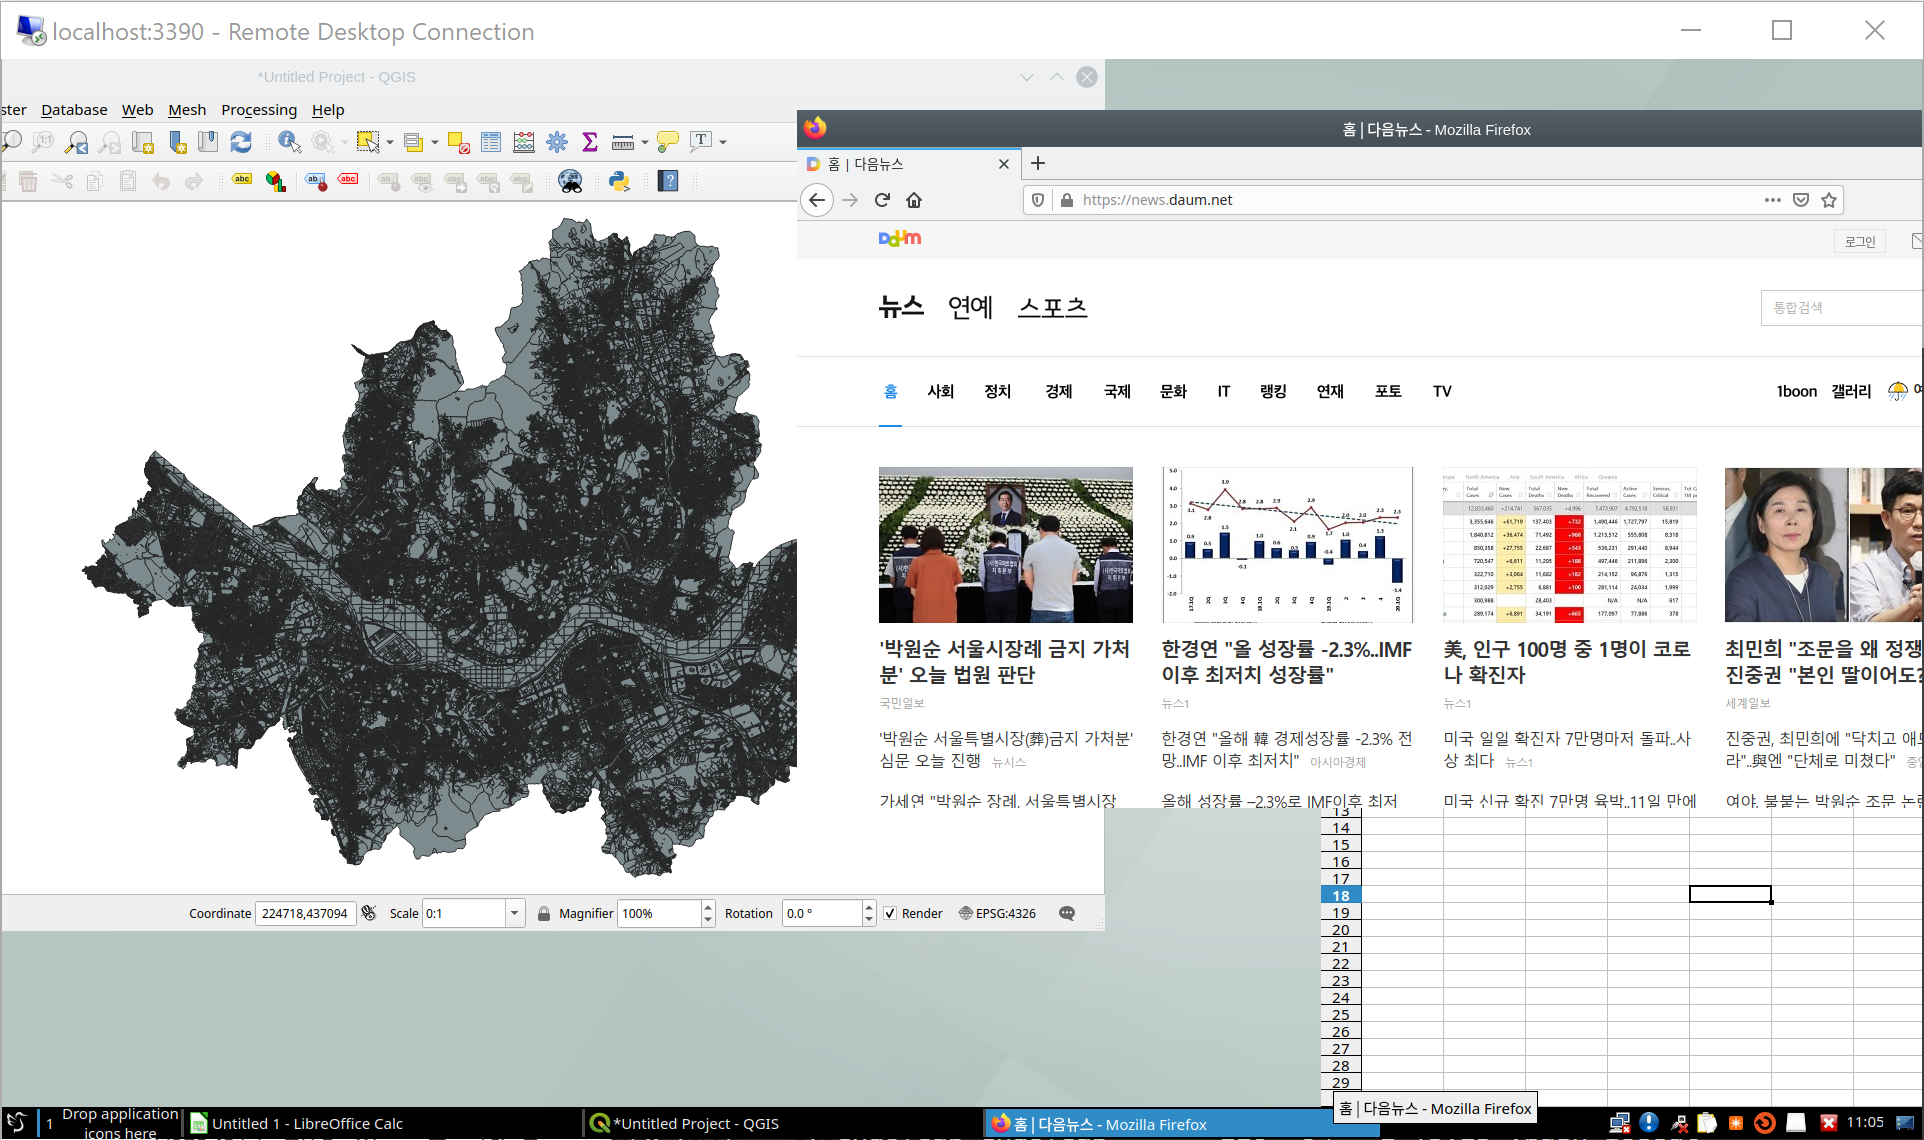The height and width of the screenshot is (1140, 1924).
Task: Open the Field Calculator abacus icon
Action: pyautogui.click(x=524, y=142)
